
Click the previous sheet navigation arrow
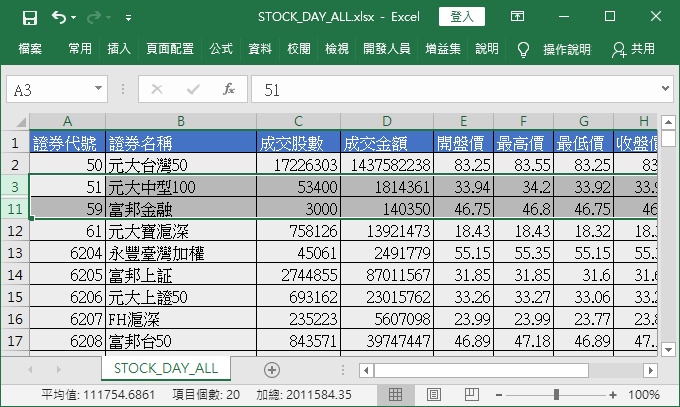pyautogui.click(x=30, y=370)
